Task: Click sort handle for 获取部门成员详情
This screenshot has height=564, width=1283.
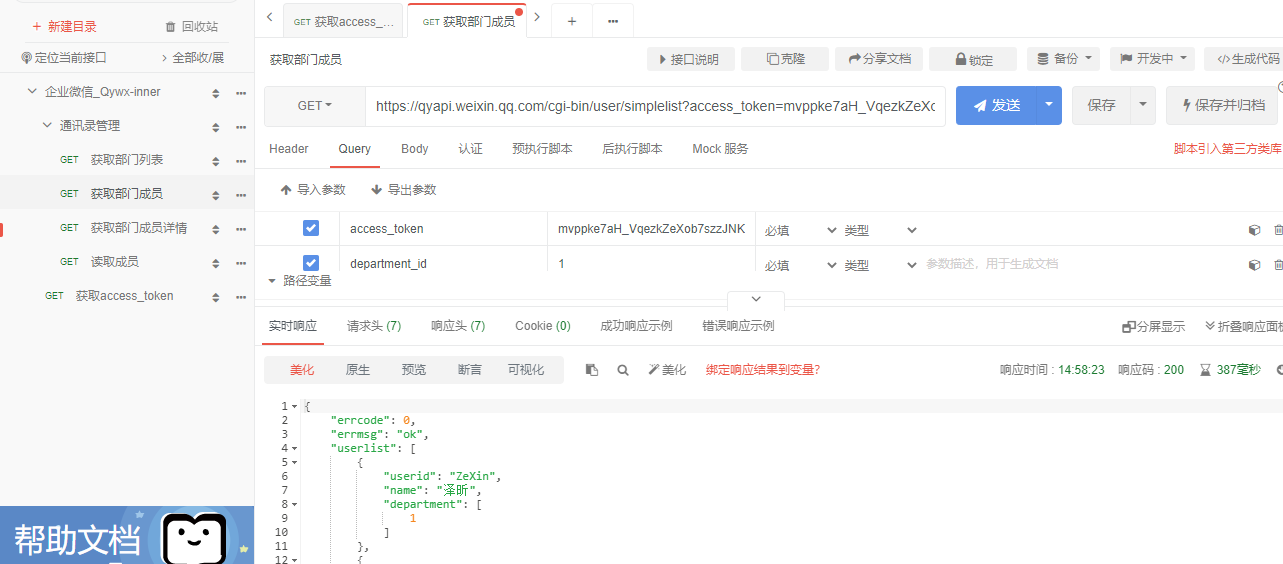Action: click(x=215, y=229)
